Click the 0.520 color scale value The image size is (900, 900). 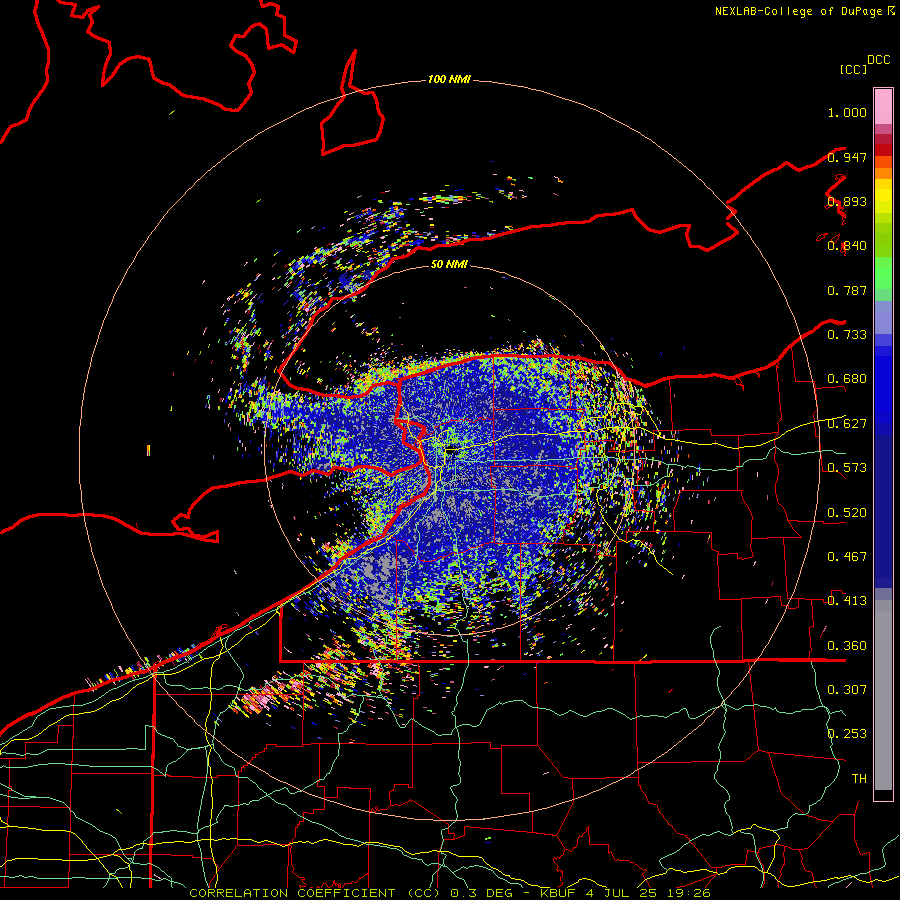(x=847, y=513)
